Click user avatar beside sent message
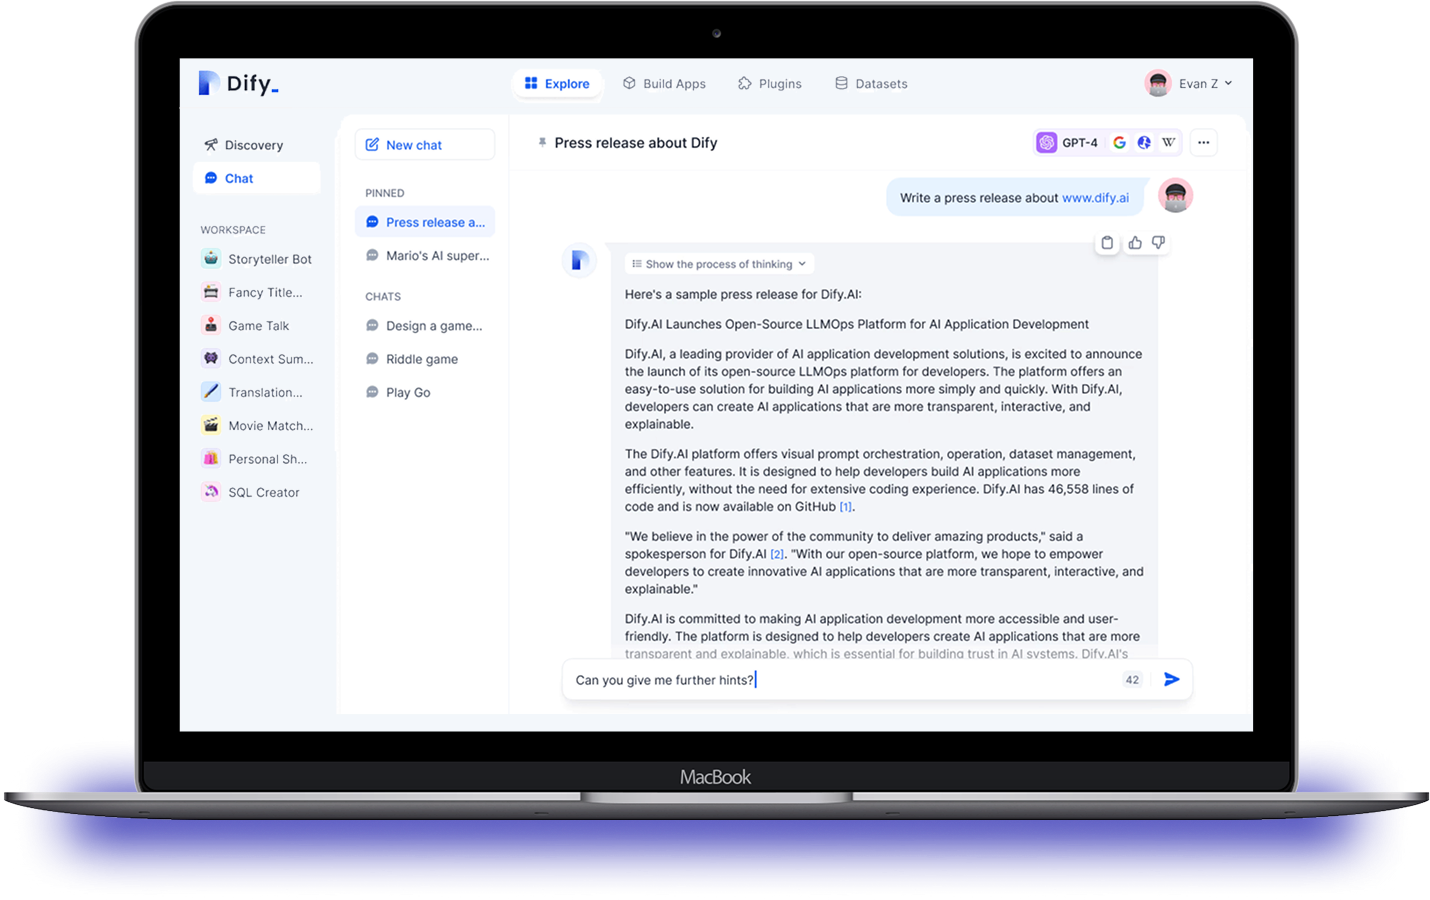This screenshot has height=900, width=1430. tap(1176, 196)
